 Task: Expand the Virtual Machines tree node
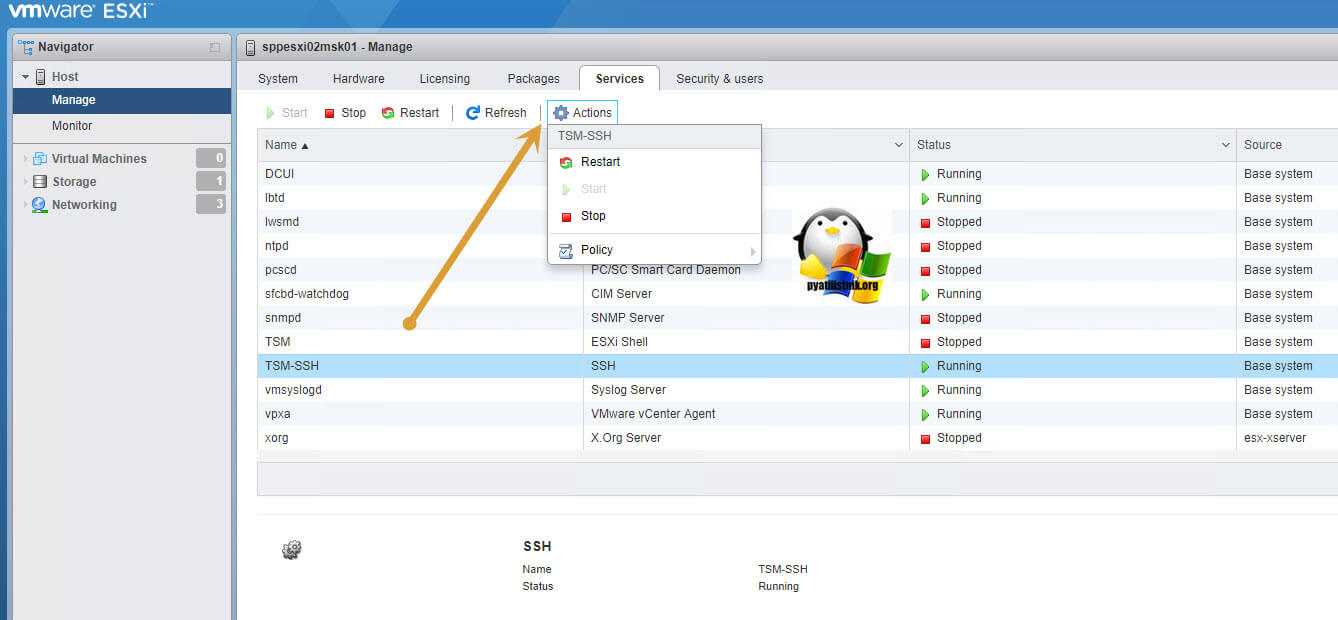click(25, 159)
